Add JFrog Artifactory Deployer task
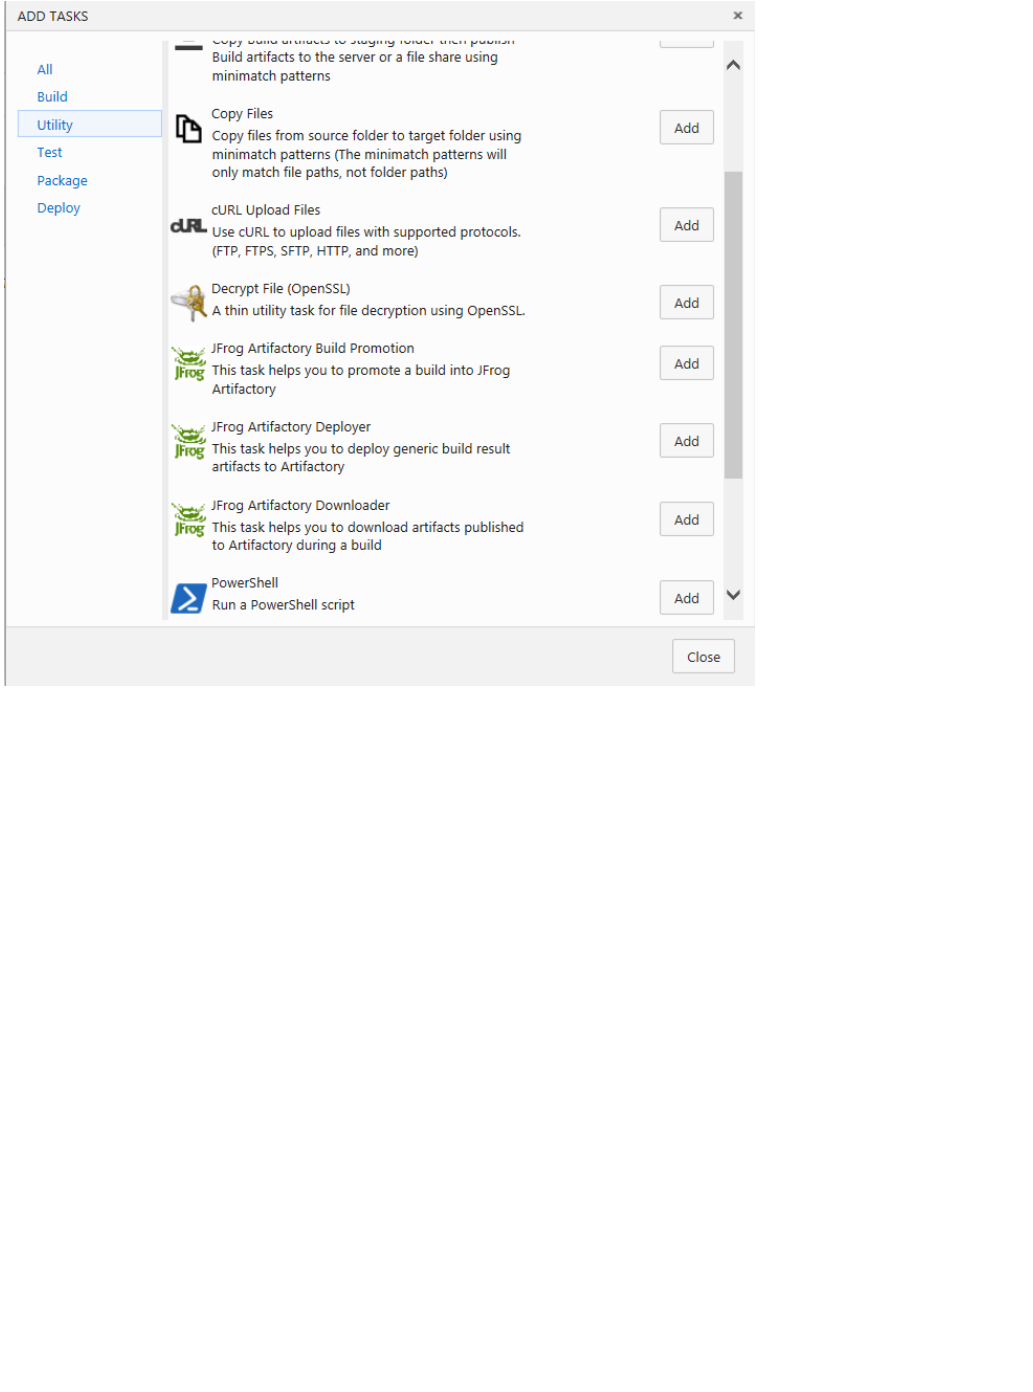Image resolution: width=1033 pixels, height=1392 pixels. (686, 441)
